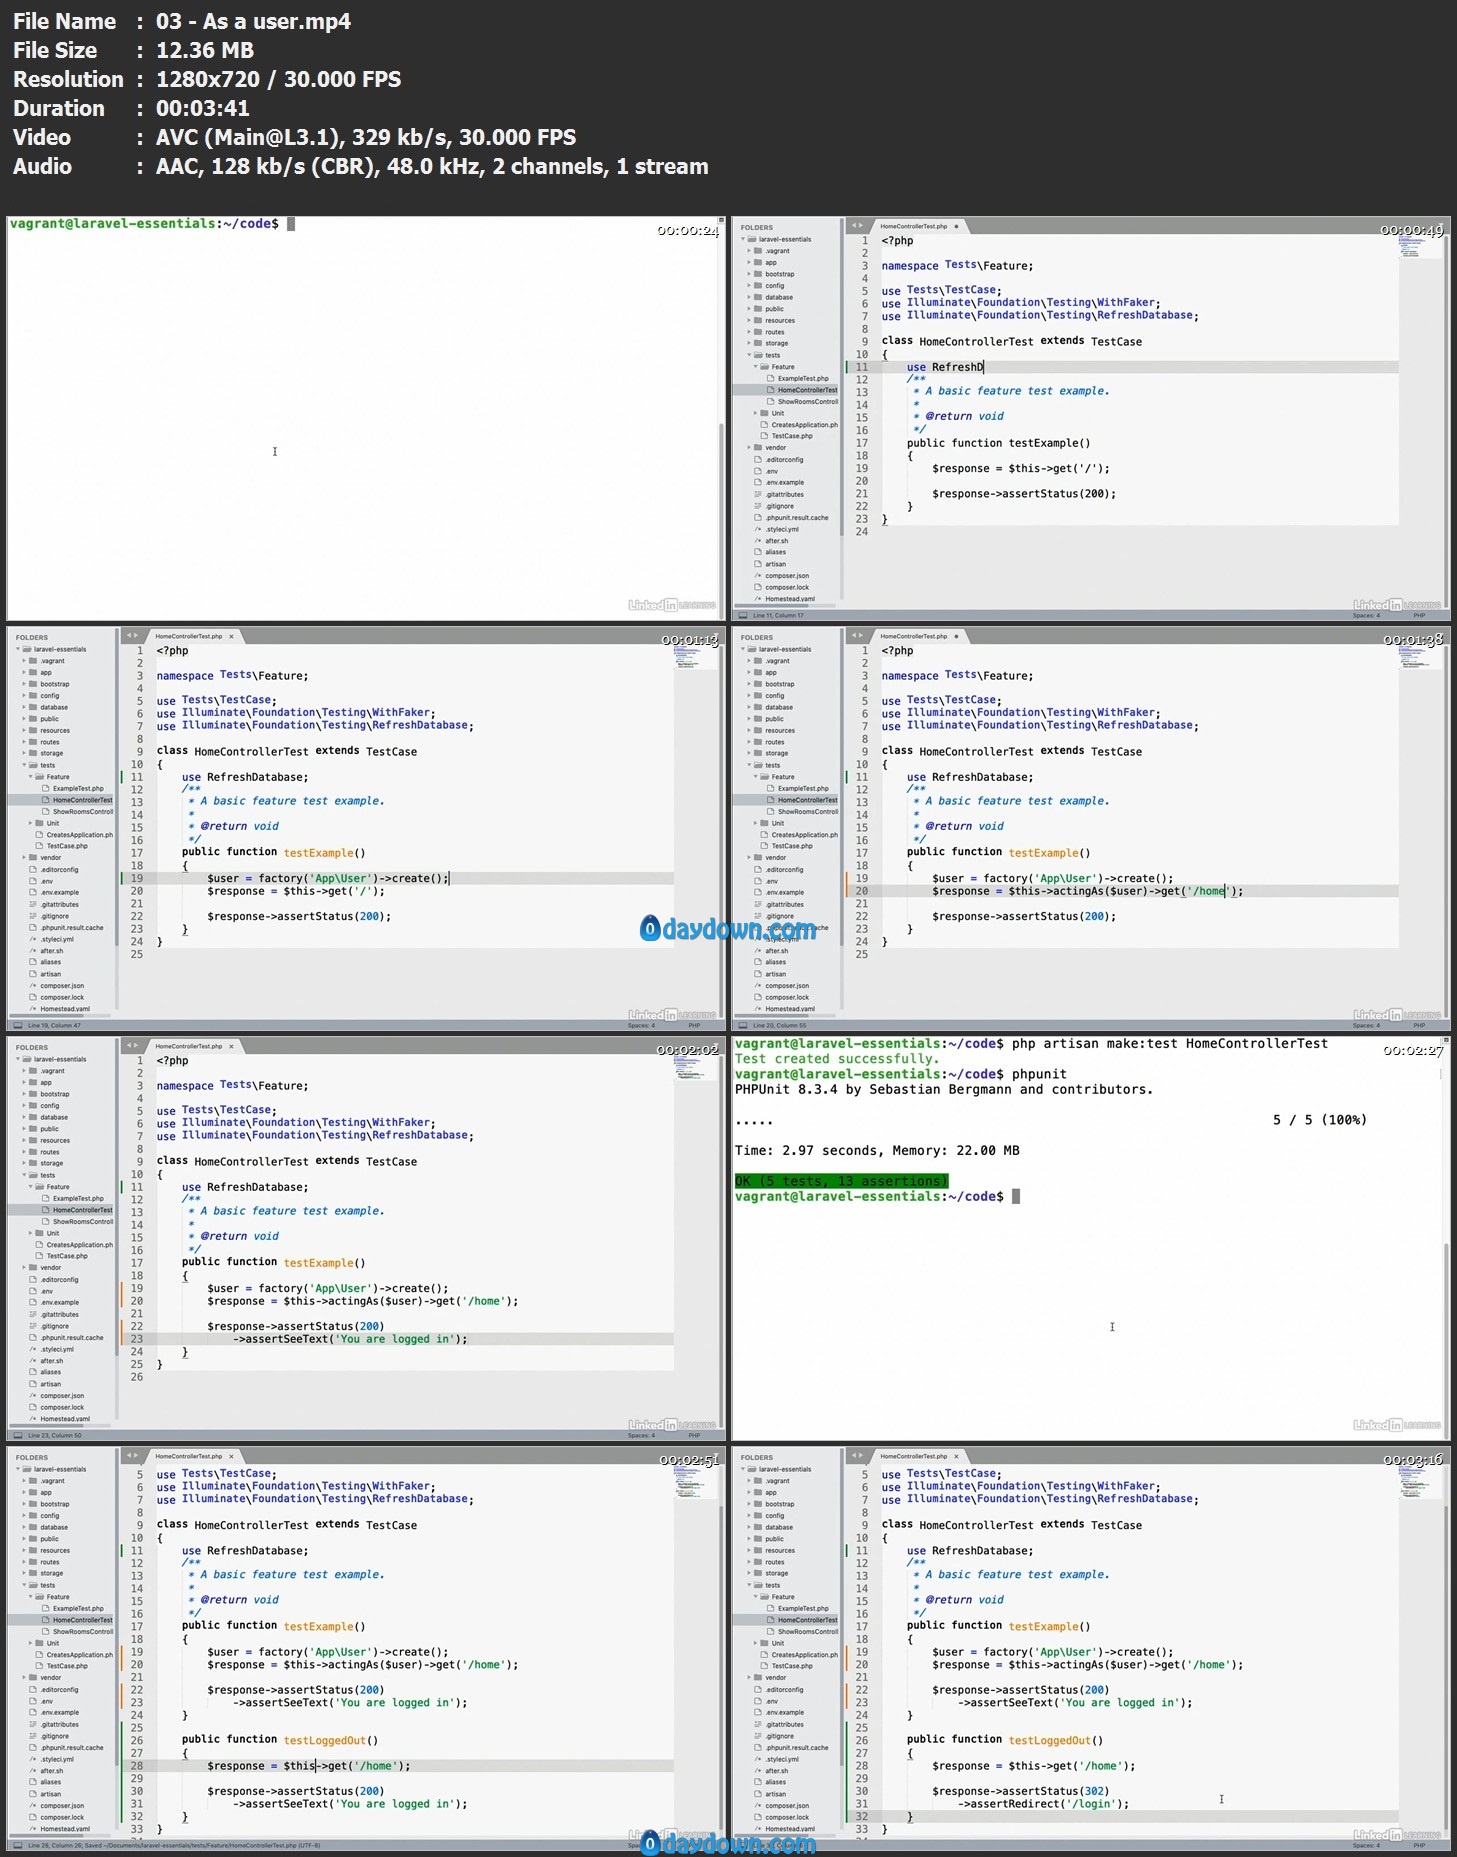Image resolution: width=1457 pixels, height=1857 pixels.
Task: In 00:01:38 frame, expand the Unit folder arrow
Action: coord(755,823)
